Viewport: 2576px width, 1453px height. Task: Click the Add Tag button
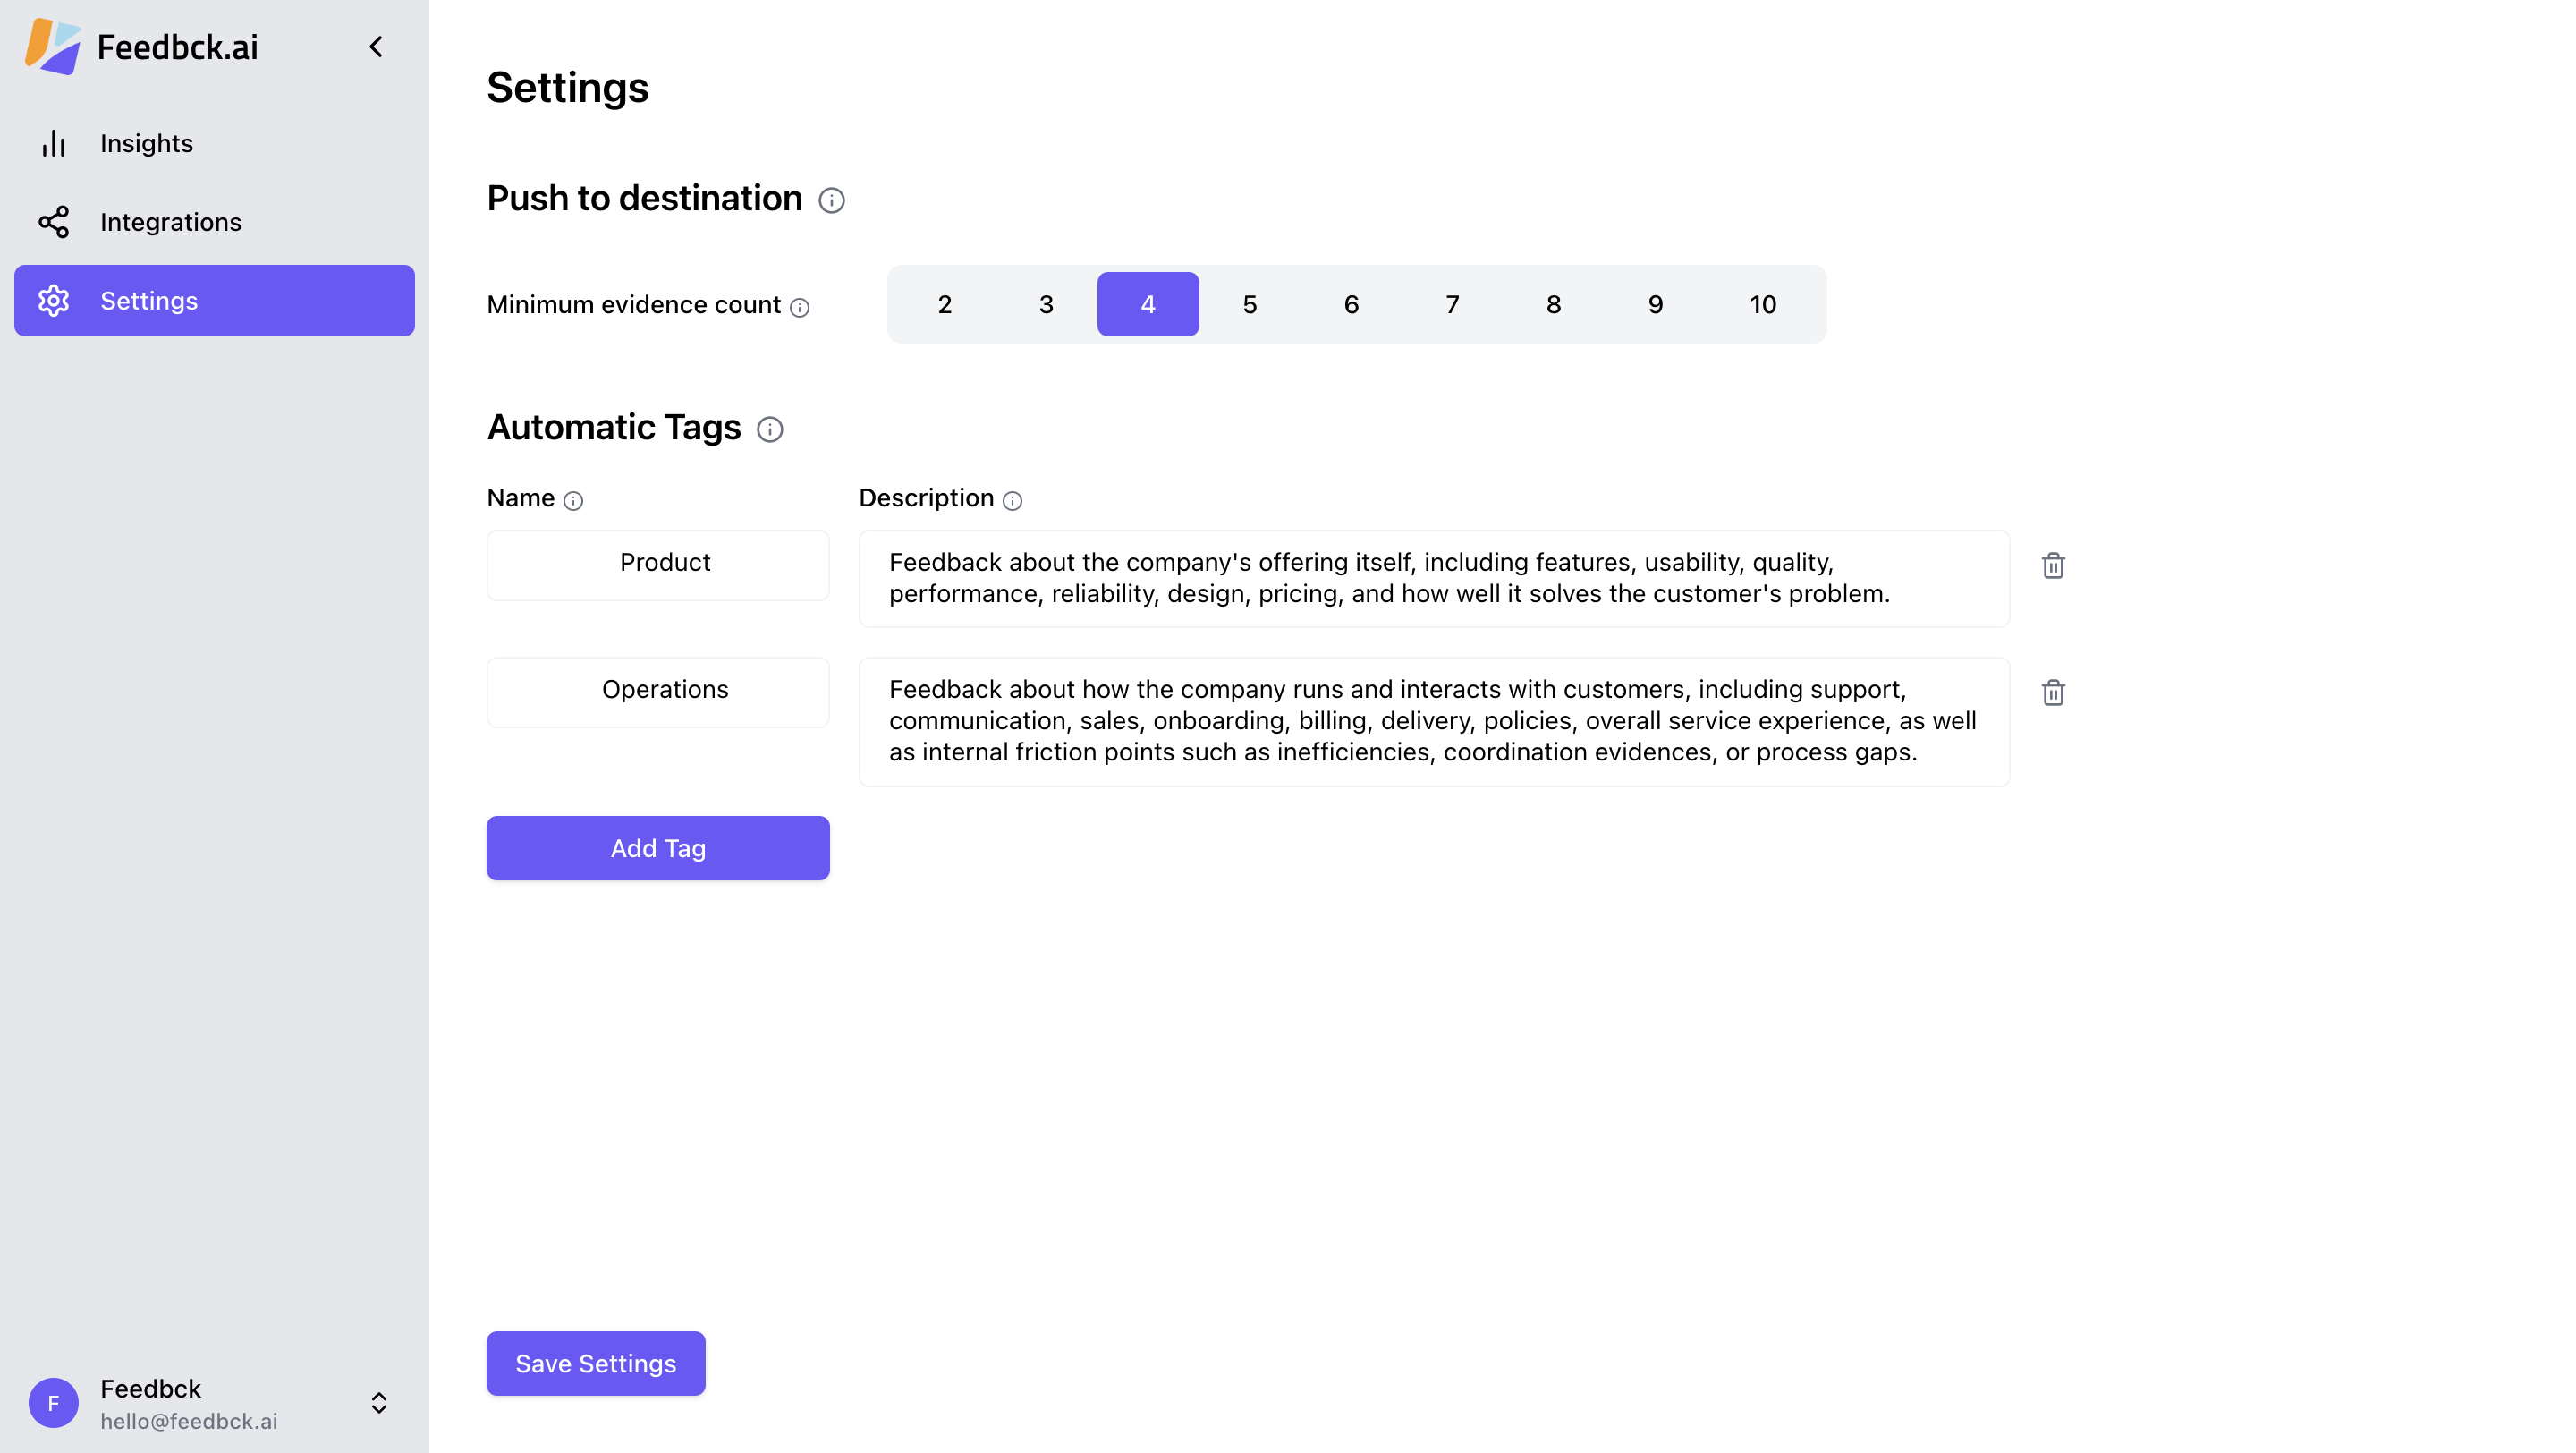pyautogui.click(x=657, y=848)
